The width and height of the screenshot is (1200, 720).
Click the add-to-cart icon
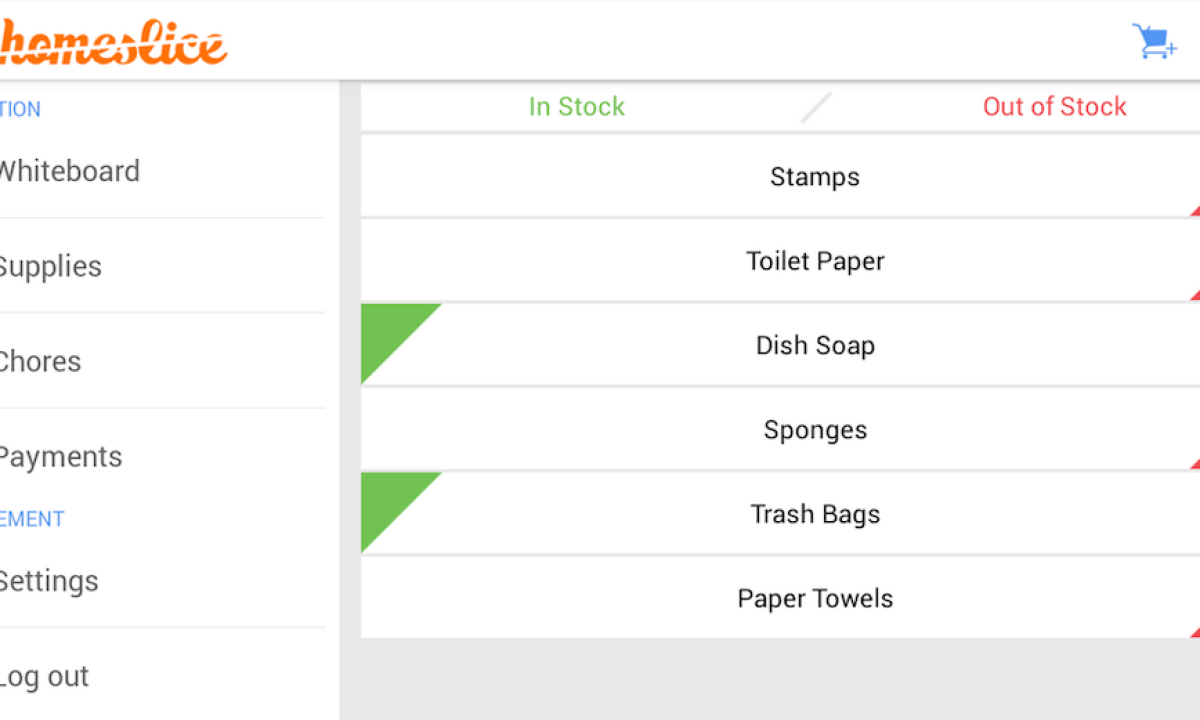click(1153, 41)
